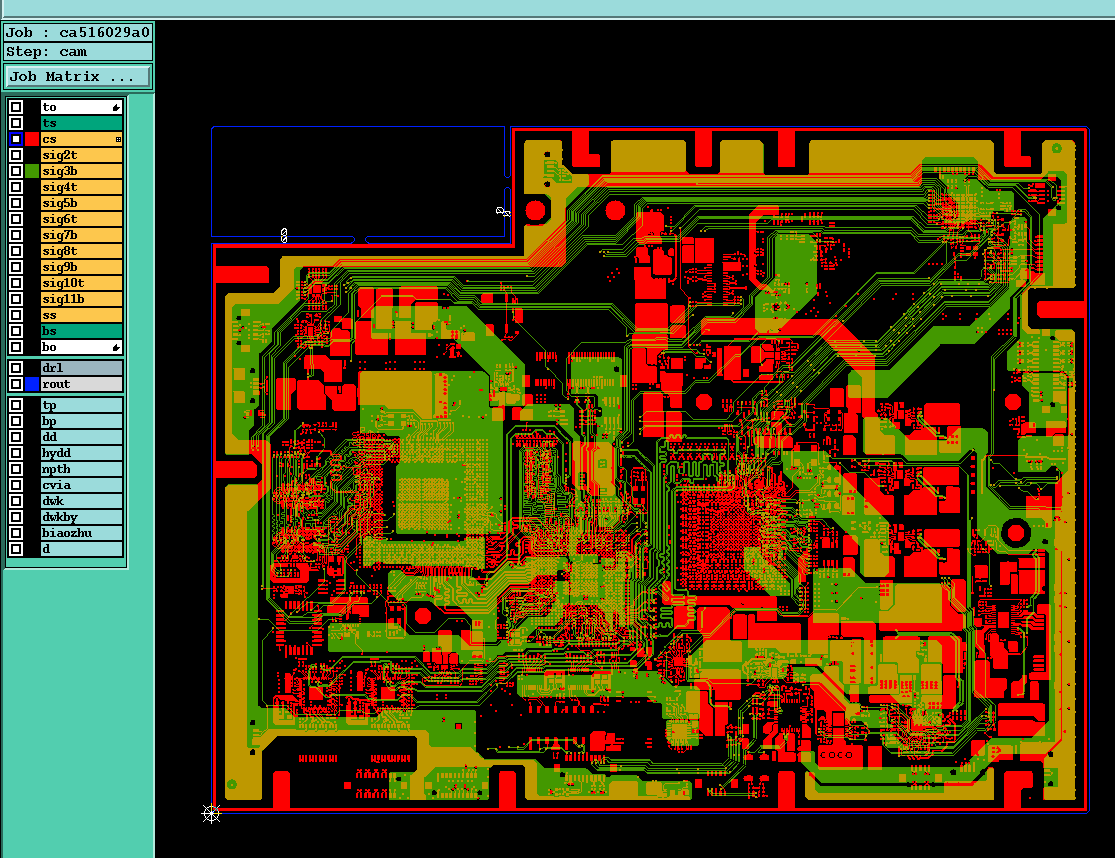1115x858 pixels.
Task: Select the 'sig3b' layer name
Action: 82,171
